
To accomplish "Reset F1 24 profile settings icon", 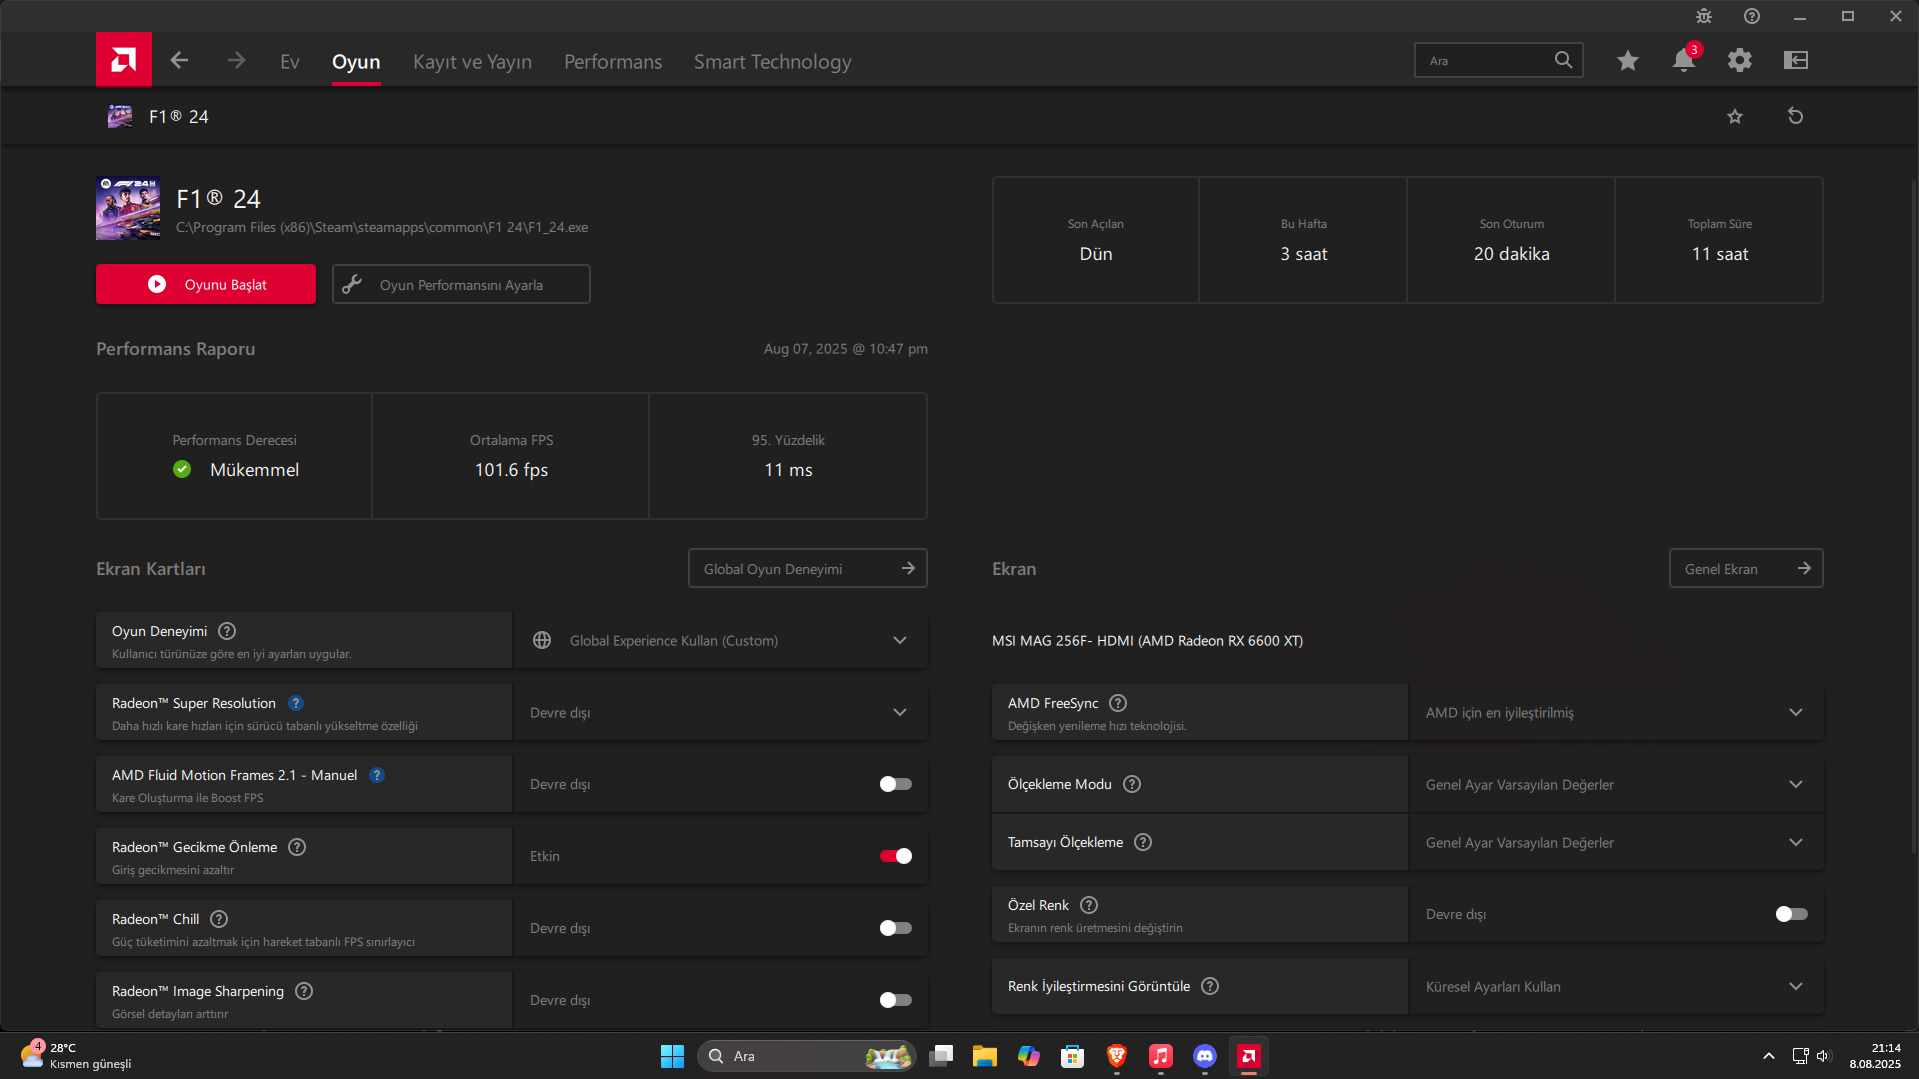I will pyautogui.click(x=1796, y=117).
